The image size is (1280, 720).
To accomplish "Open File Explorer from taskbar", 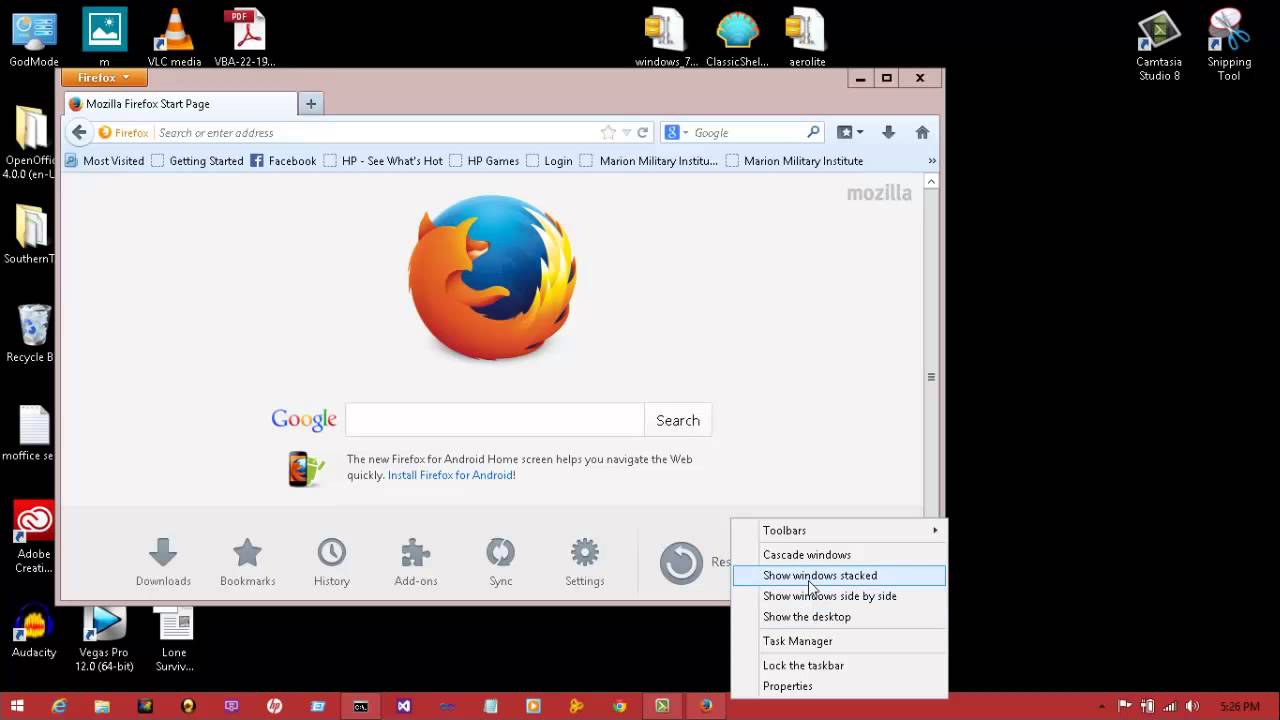I will [102, 706].
